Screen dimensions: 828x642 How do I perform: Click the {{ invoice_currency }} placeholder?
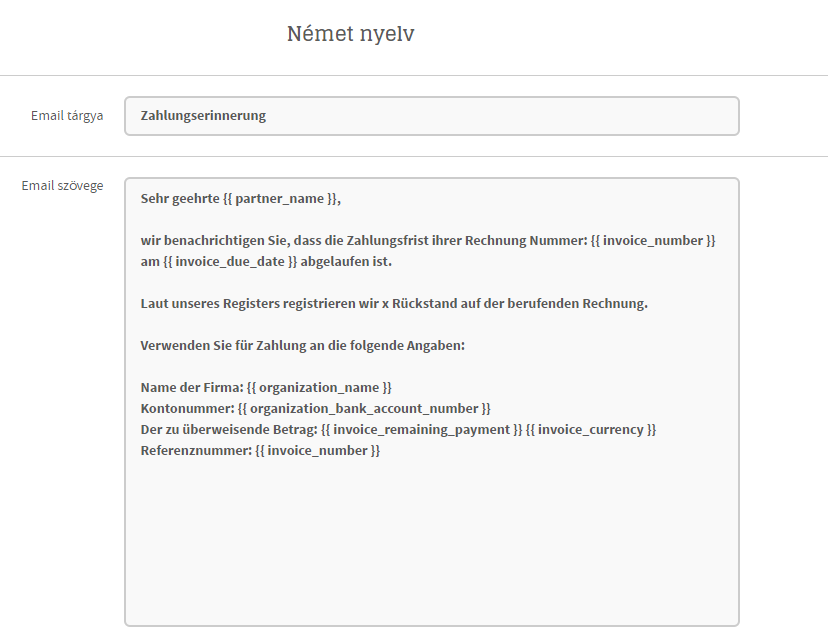591,430
